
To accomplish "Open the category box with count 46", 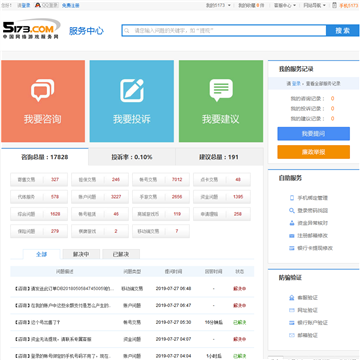I will 100,214.
